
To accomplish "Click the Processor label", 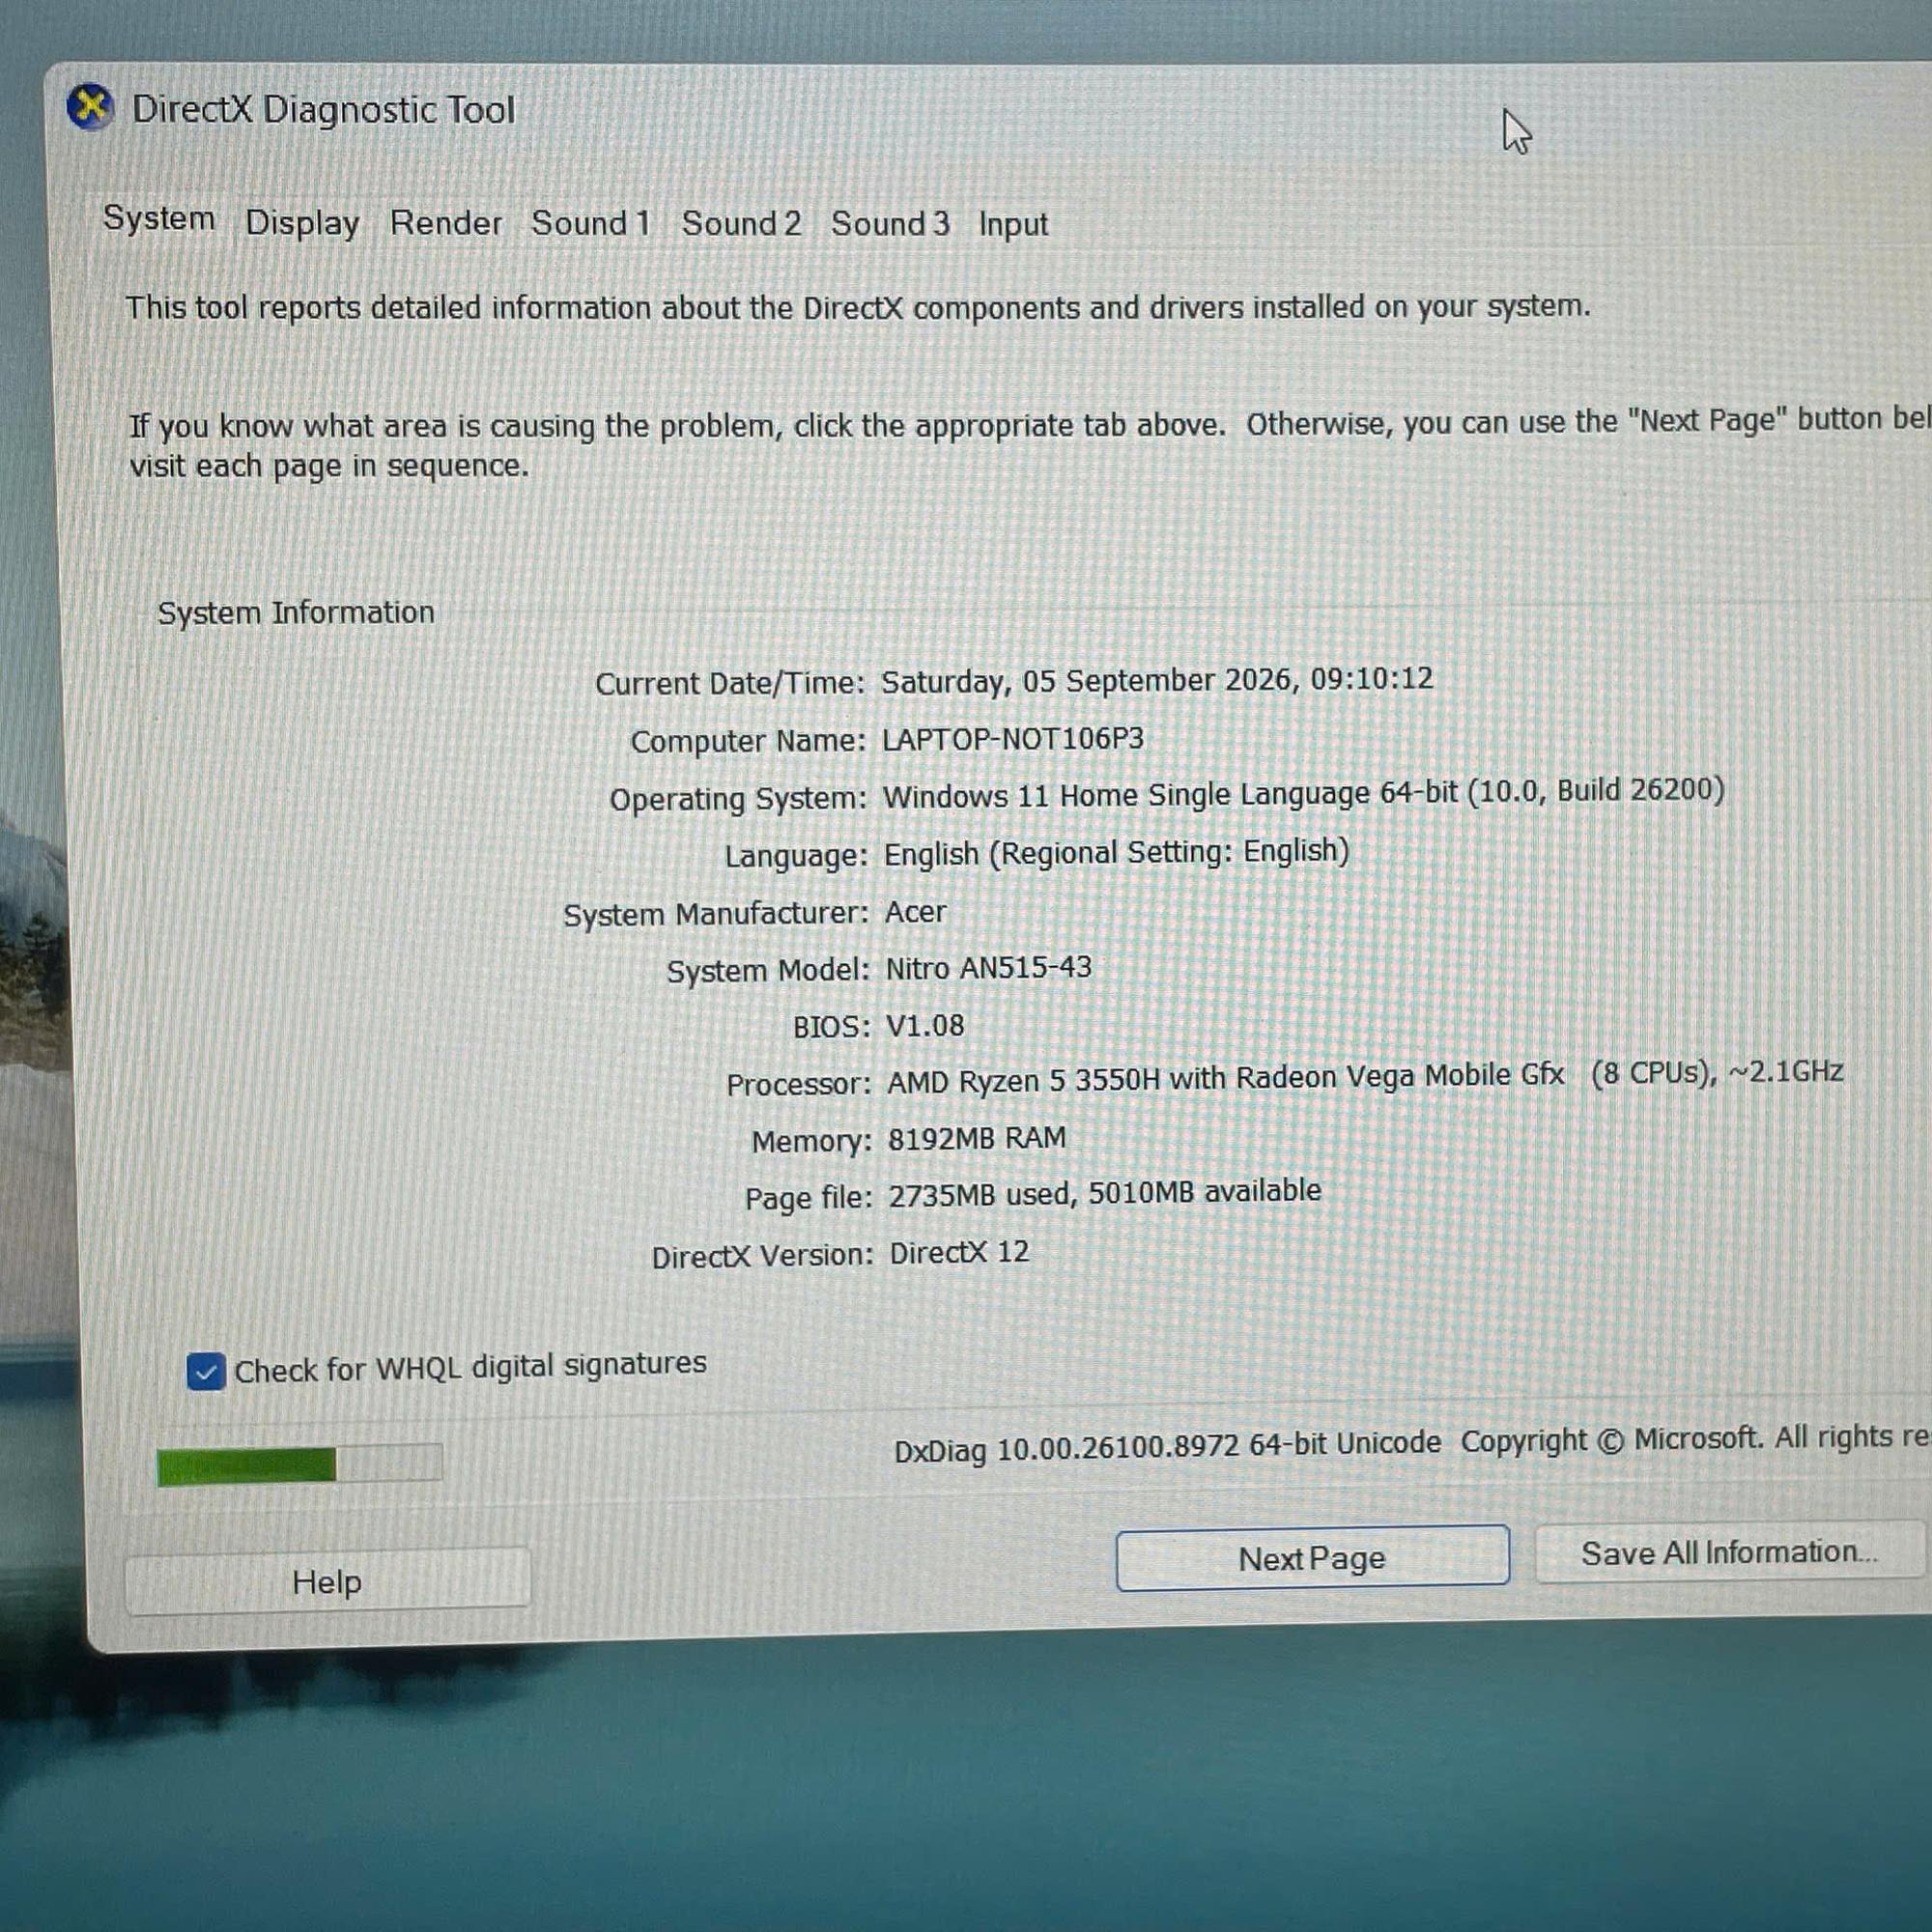I will (799, 1084).
